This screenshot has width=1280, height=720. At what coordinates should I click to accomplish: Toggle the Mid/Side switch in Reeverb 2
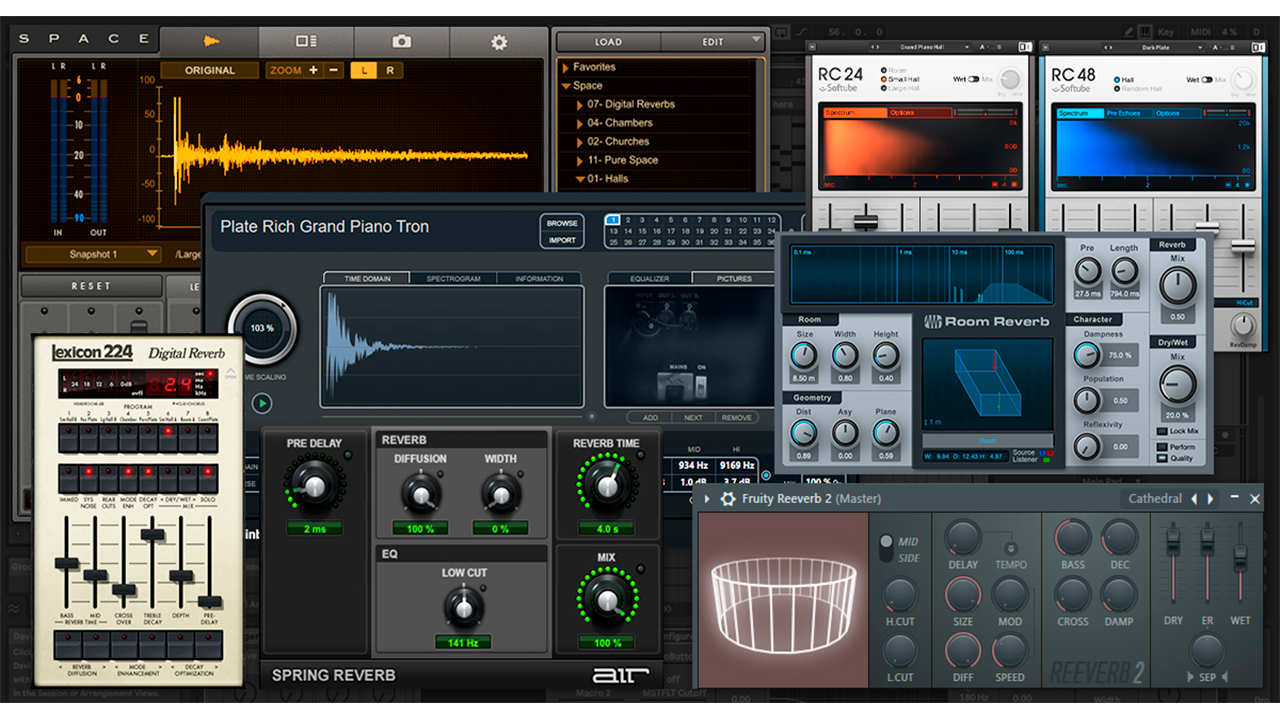(x=886, y=549)
